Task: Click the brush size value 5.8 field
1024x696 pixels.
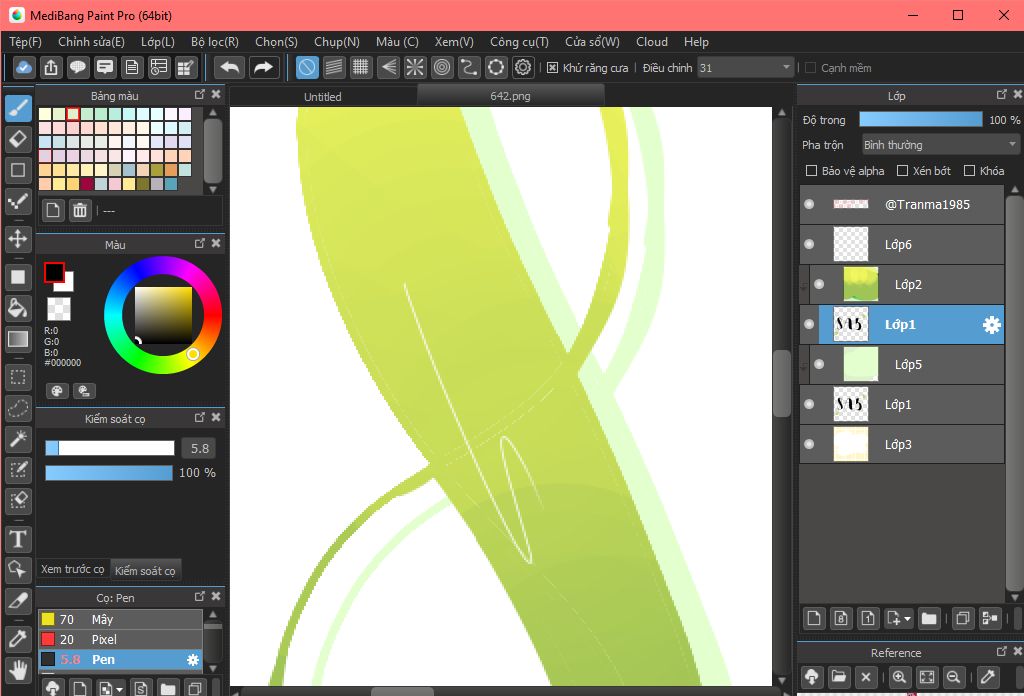Action: click(x=199, y=449)
